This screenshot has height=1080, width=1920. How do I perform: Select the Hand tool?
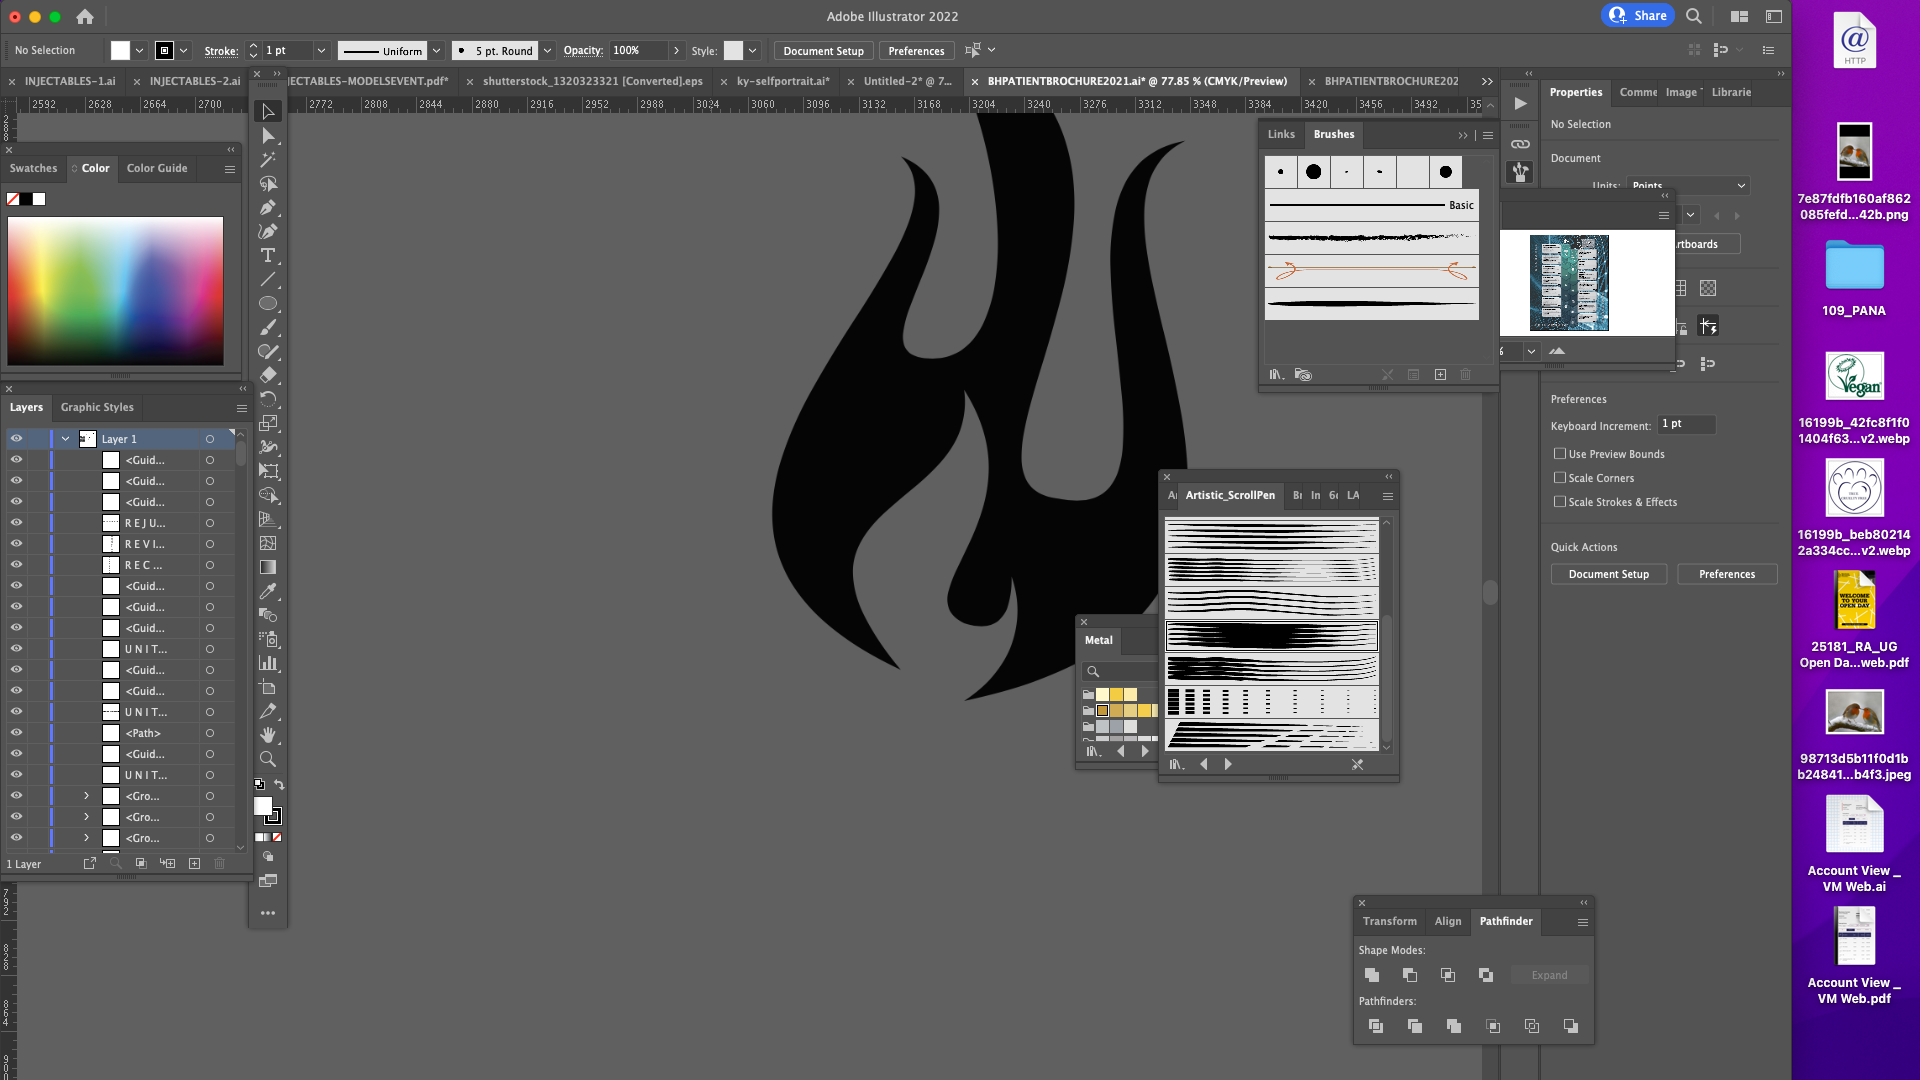tap(268, 735)
